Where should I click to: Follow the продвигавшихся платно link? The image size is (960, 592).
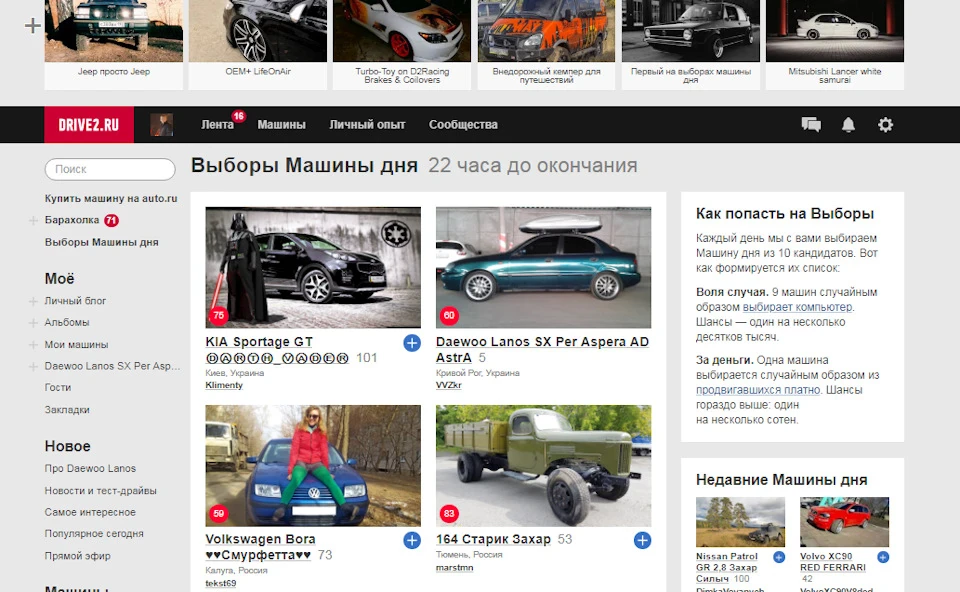coord(757,390)
